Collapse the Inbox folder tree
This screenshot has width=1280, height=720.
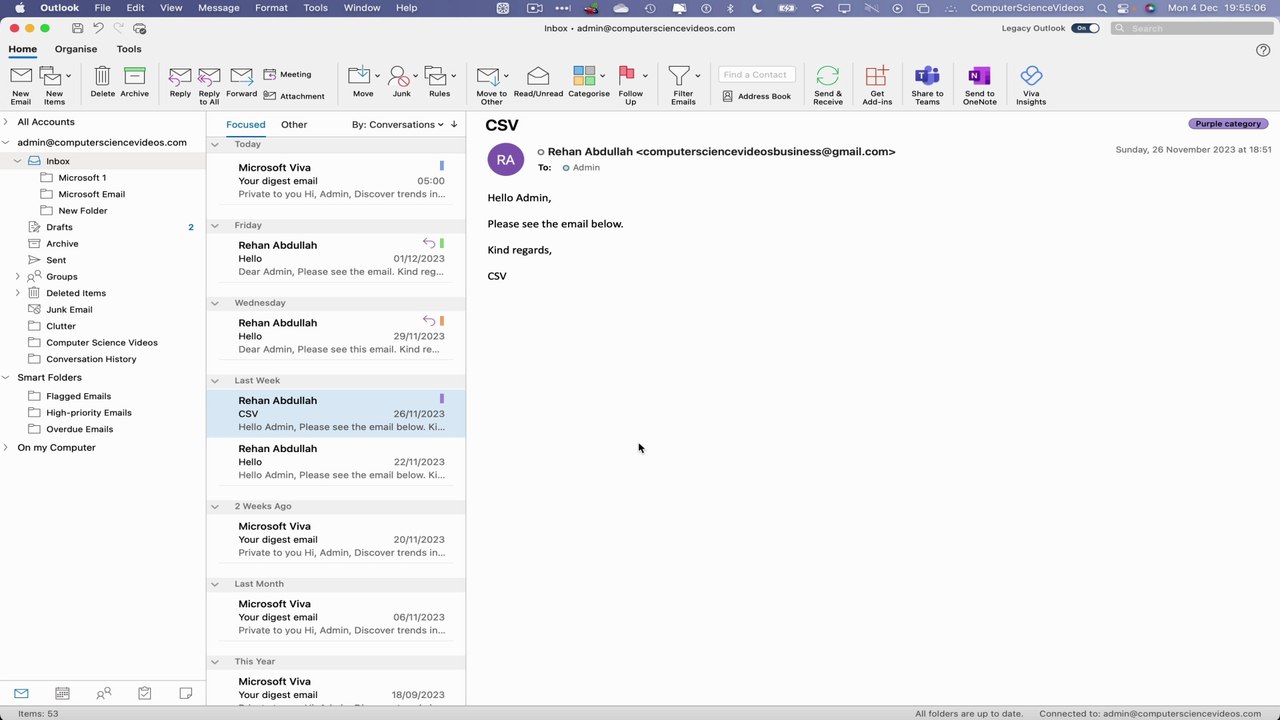point(17,161)
